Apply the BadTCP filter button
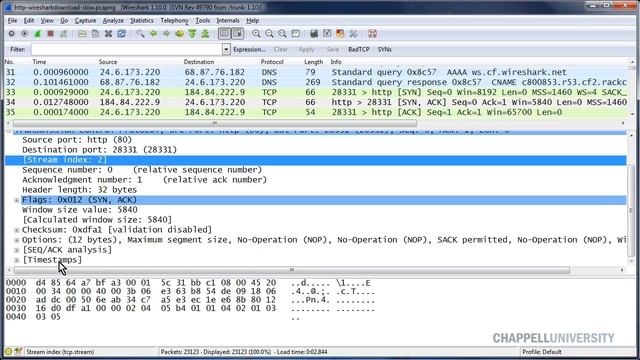640x360 pixels. (x=358, y=49)
